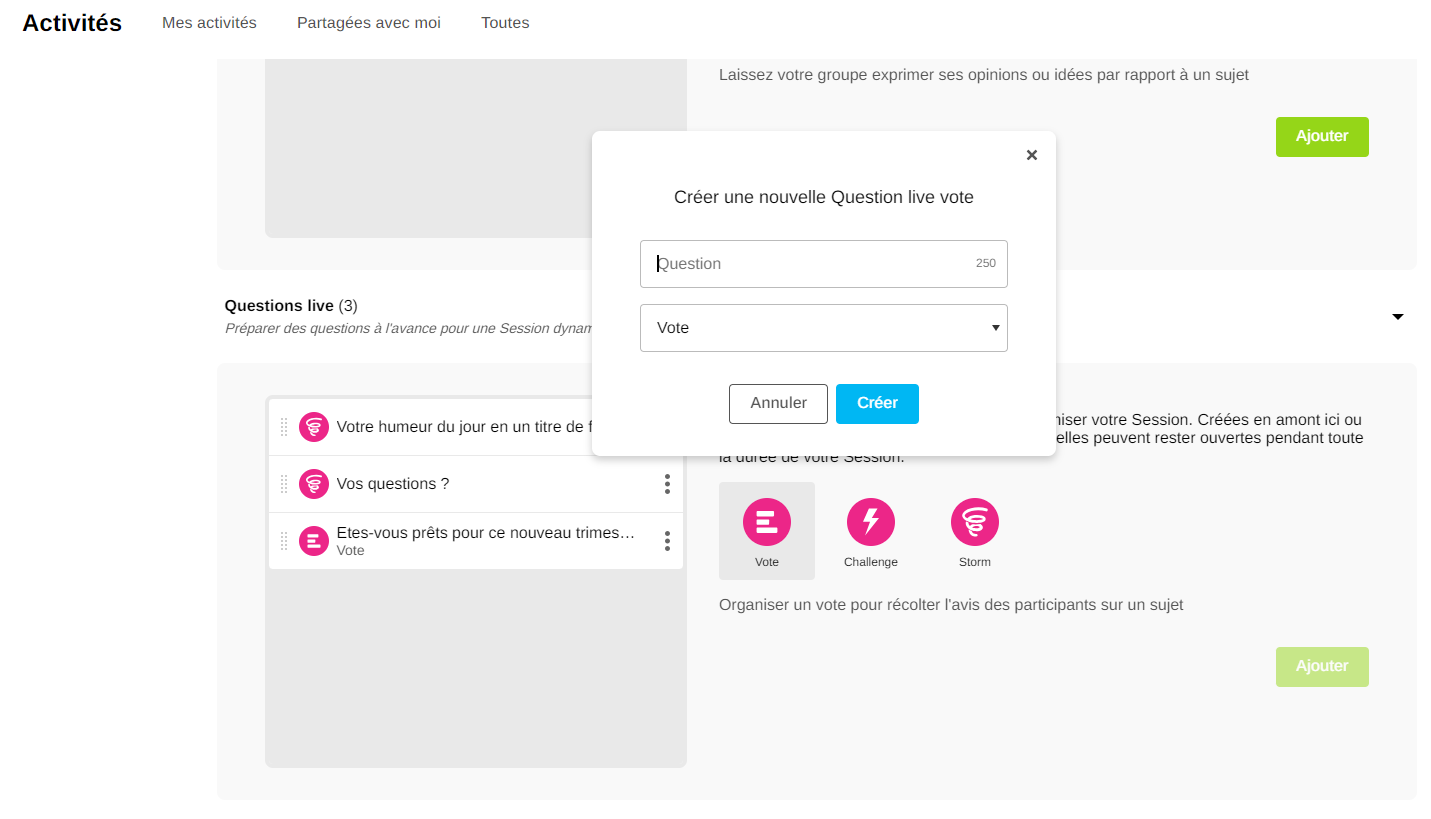Click the green Ajouter button at top

[1321, 137]
